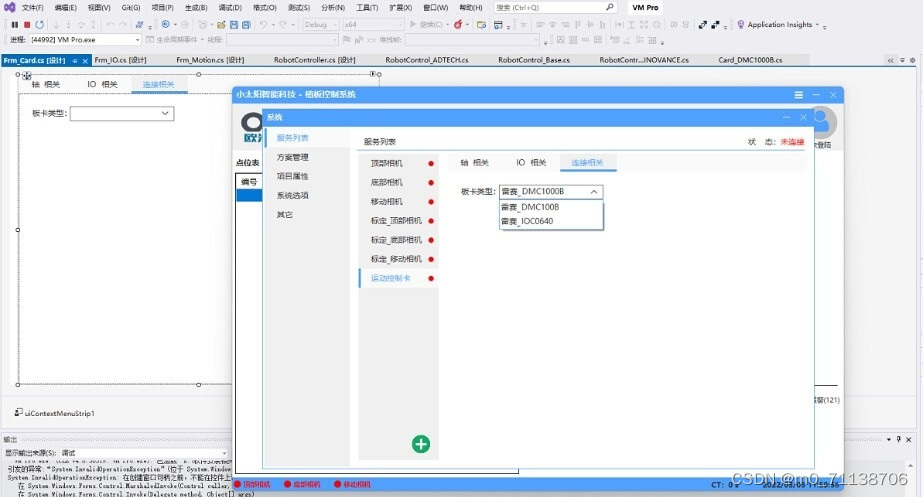
Task: Click the 未连接 status text
Action: coord(792,142)
